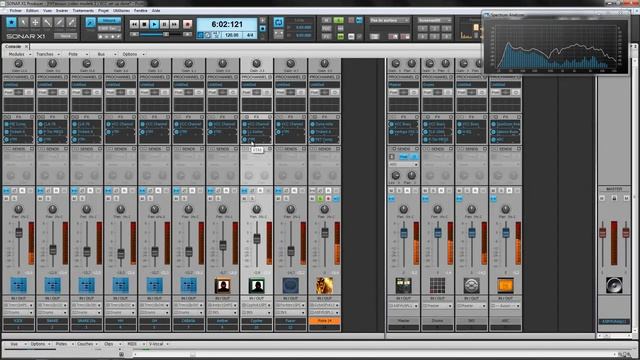This screenshot has width=640, height=360.
Task: Adjust the first channel pan knob
Action: [19, 209]
